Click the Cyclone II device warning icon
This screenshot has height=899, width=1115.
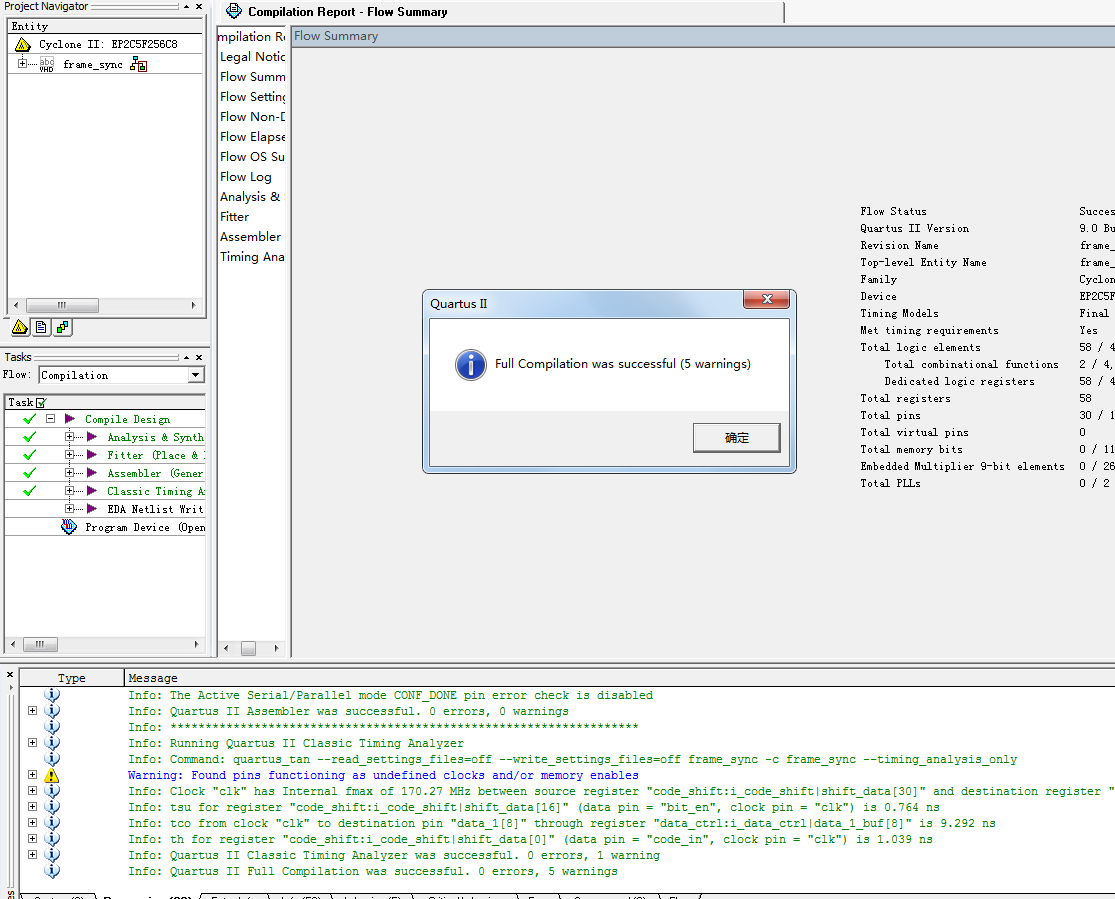pyautogui.click(x=23, y=45)
